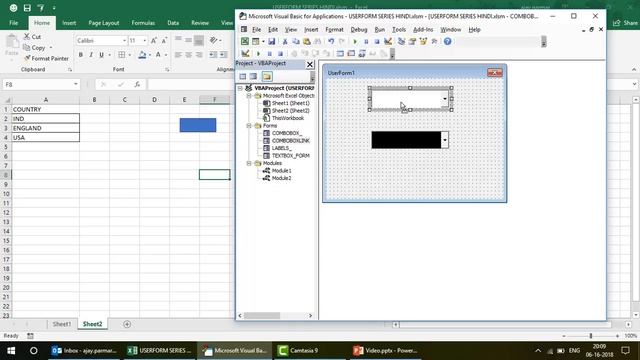Undo last action in VBA editor

(331, 41)
